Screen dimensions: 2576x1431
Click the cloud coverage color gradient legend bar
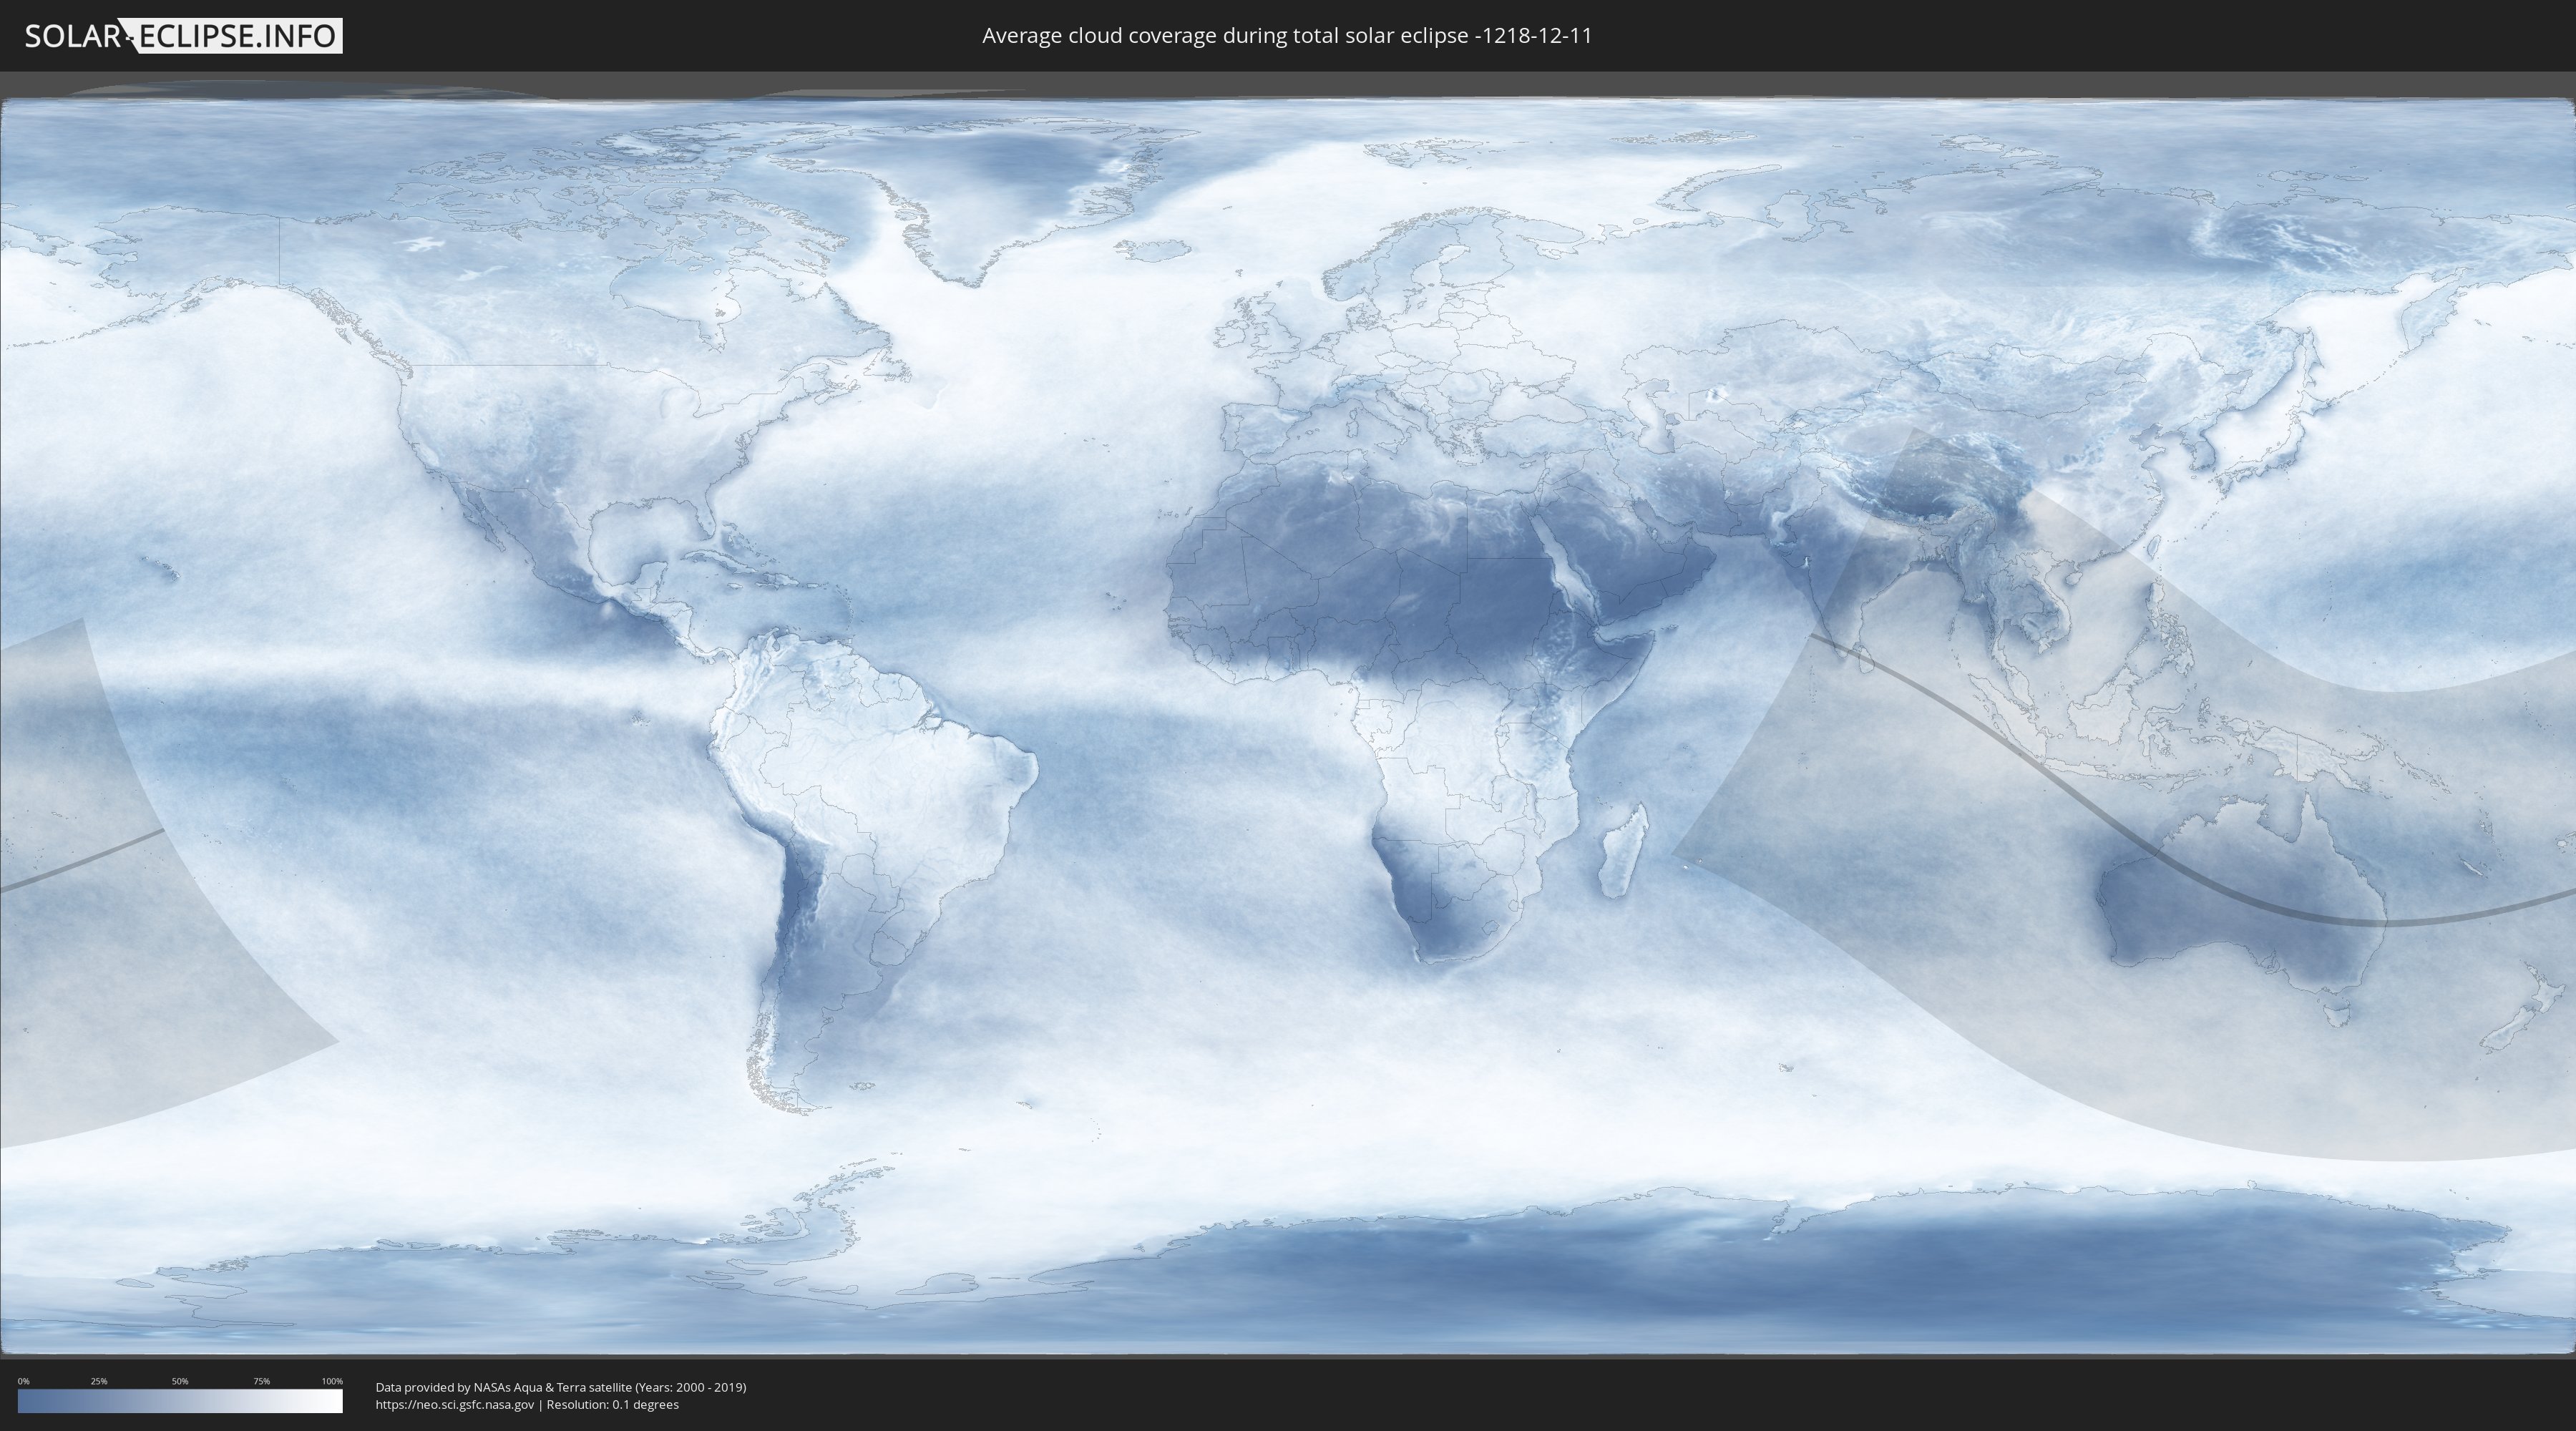[x=180, y=1401]
